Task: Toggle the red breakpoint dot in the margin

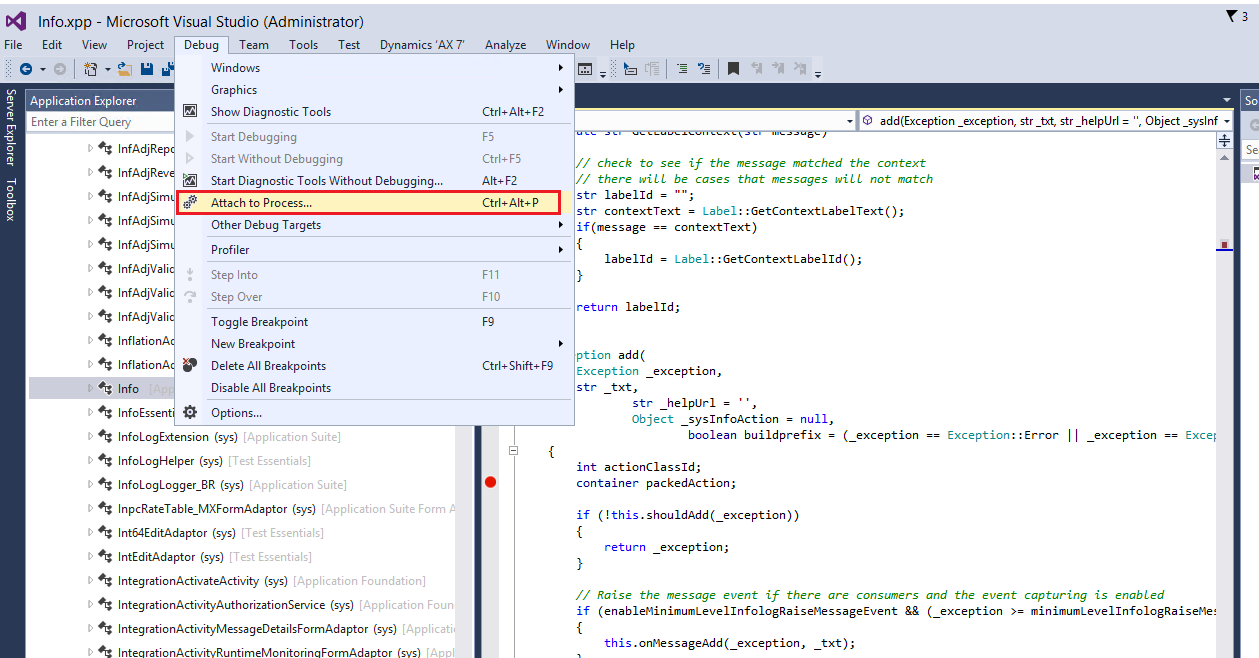Action: pos(490,482)
